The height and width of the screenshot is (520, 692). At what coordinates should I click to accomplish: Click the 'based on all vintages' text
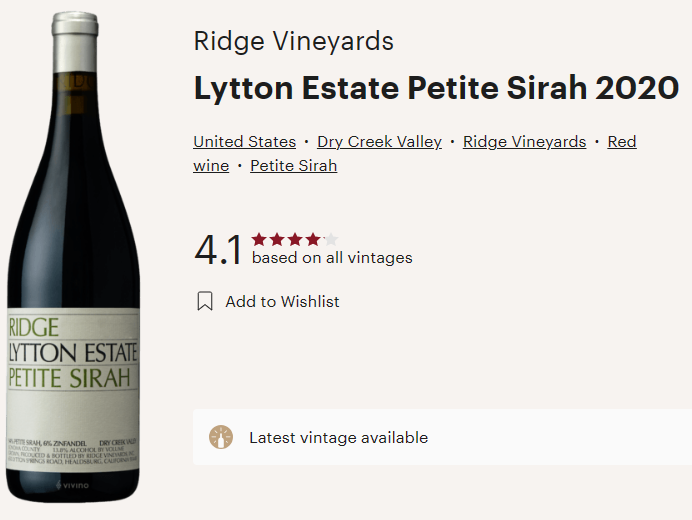332,258
